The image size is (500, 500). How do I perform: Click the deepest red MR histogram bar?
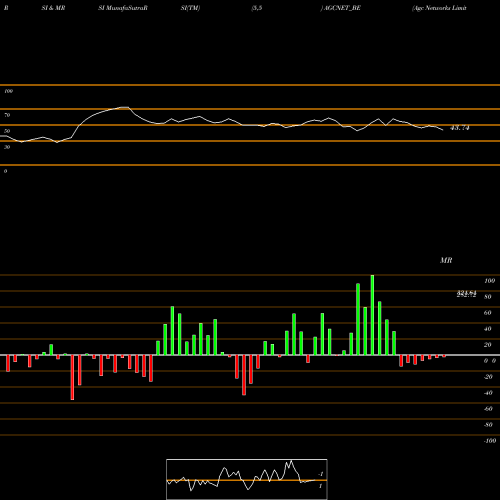click(72, 377)
